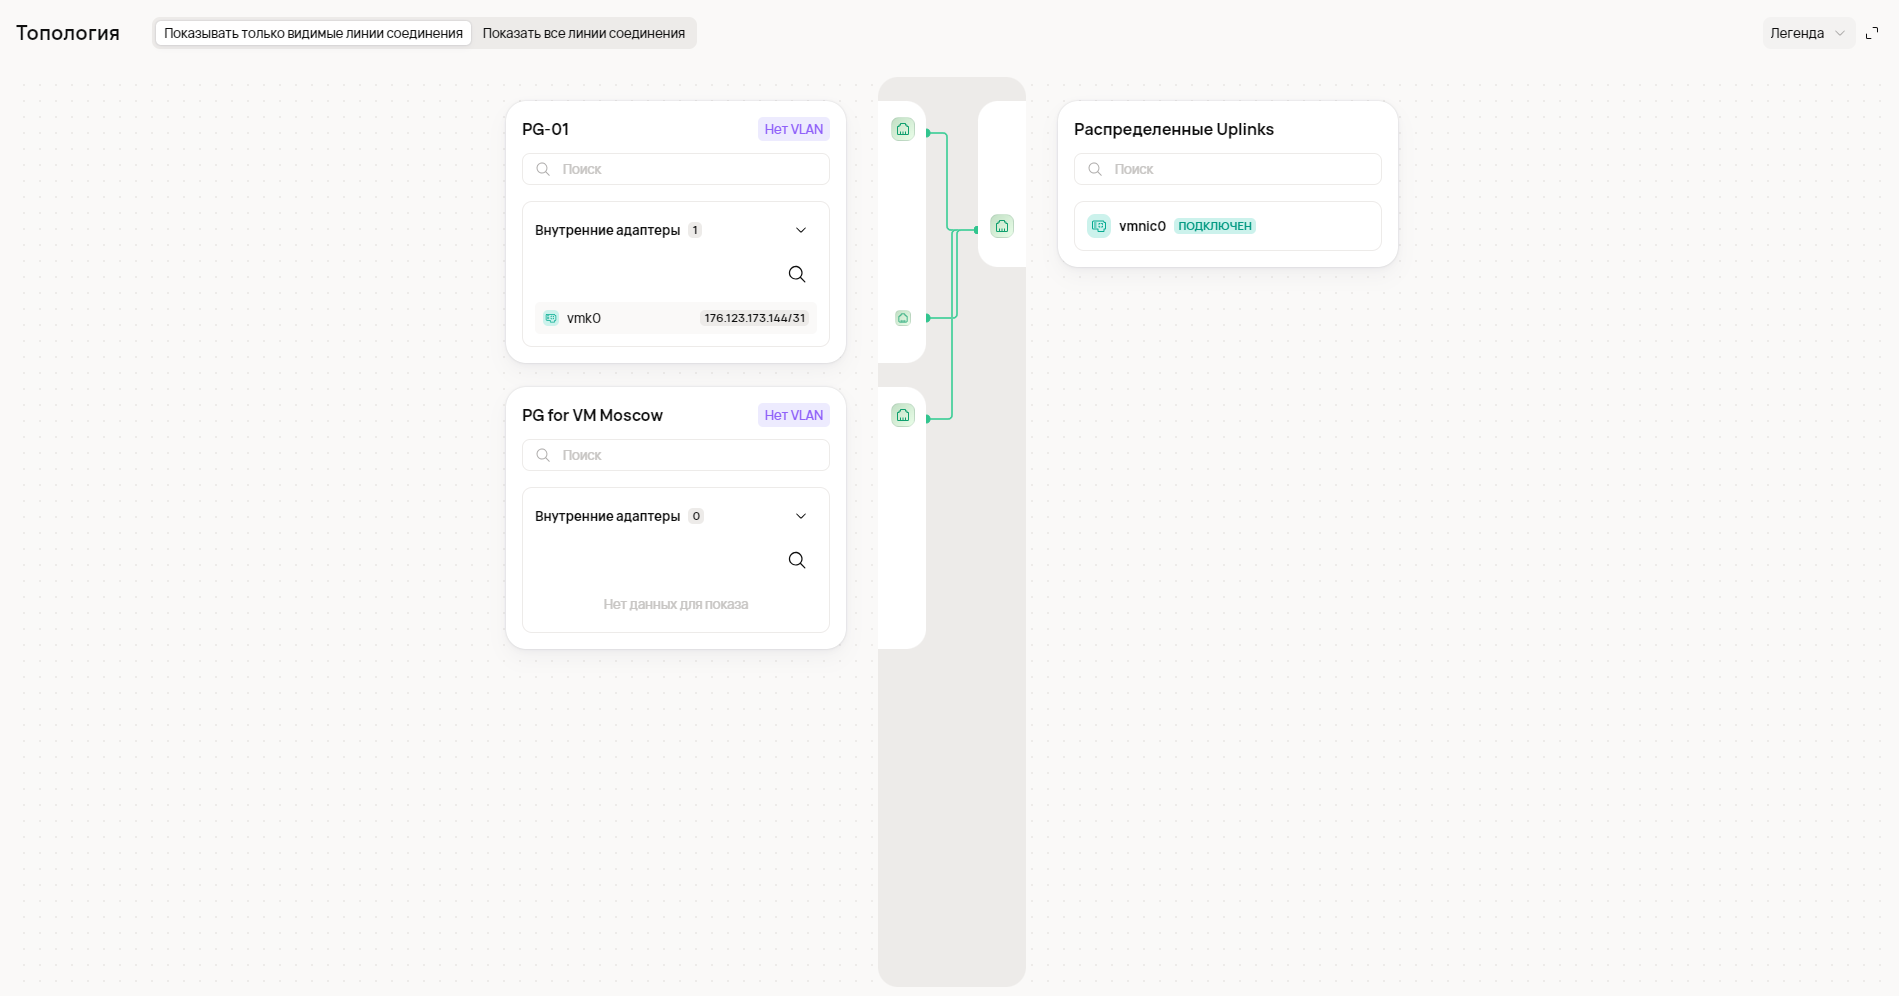Switch to 'Показать все линии соединения' mode
Viewport: 1899px width, 996px height.
point(584,33)
